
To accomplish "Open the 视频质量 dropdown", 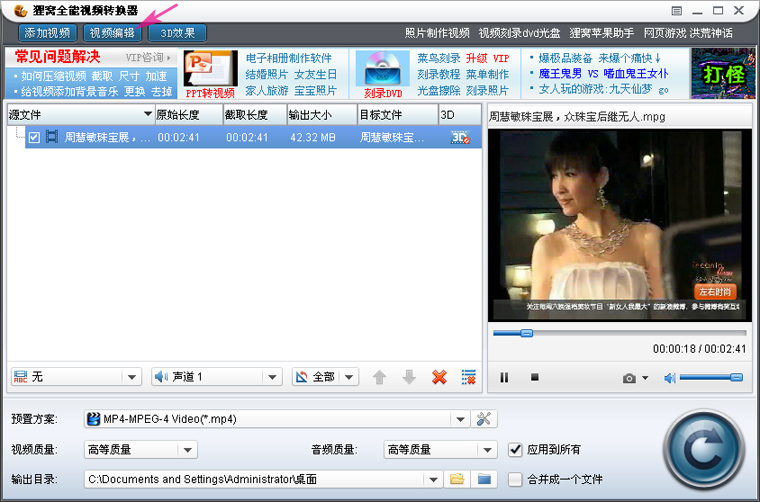I will (x=141, y=450).
